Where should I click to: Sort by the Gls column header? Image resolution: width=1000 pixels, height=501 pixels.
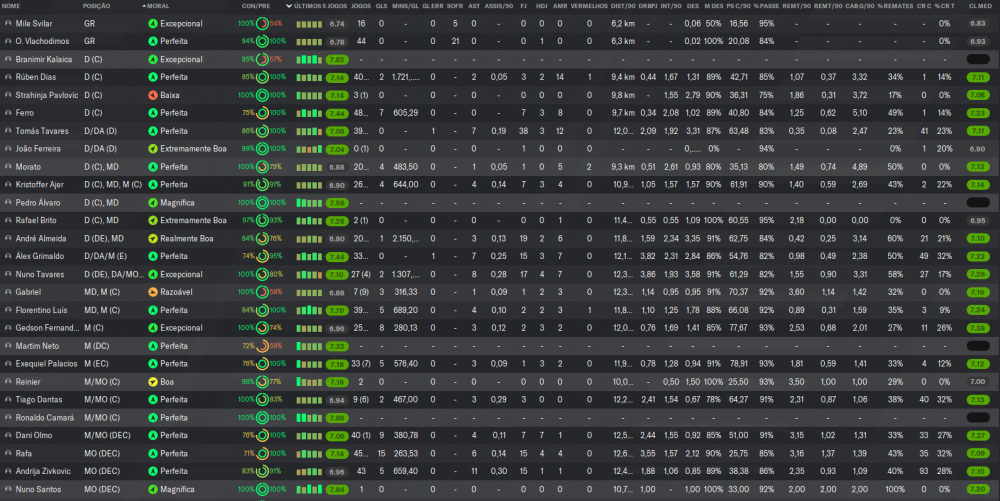(381, 6)
